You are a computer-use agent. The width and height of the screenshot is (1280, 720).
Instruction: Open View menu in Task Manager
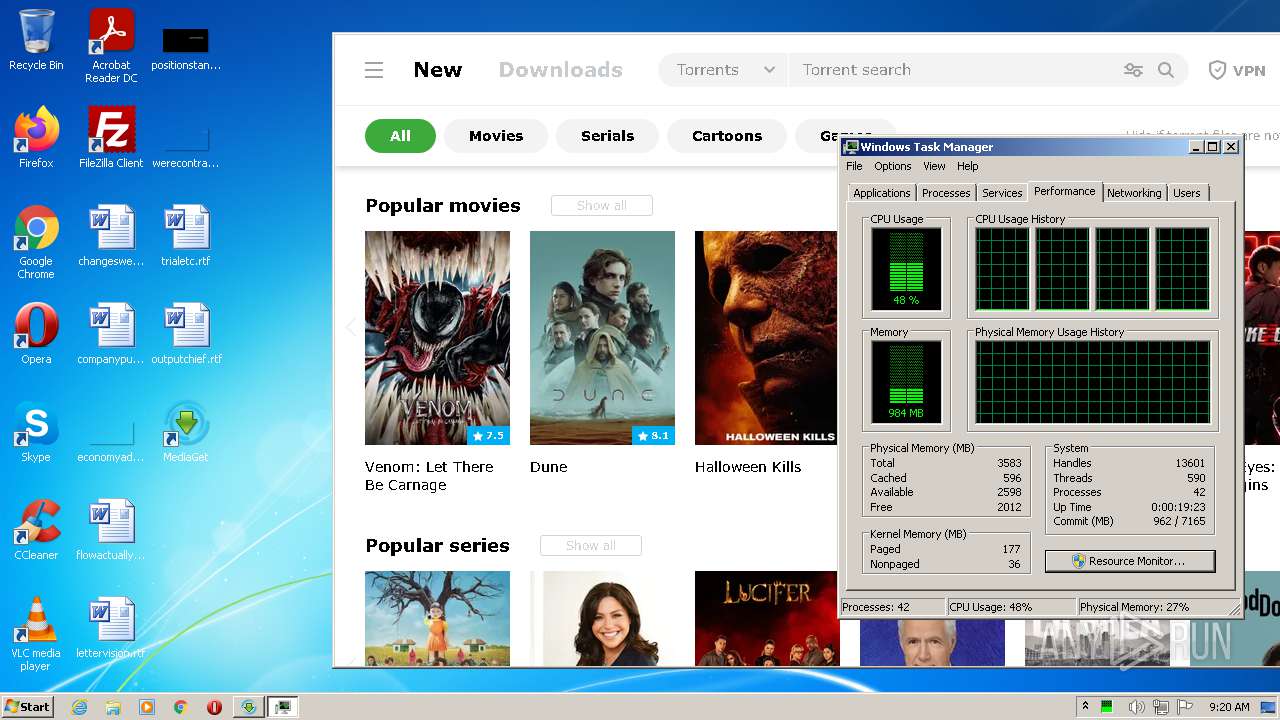(934, 166)
